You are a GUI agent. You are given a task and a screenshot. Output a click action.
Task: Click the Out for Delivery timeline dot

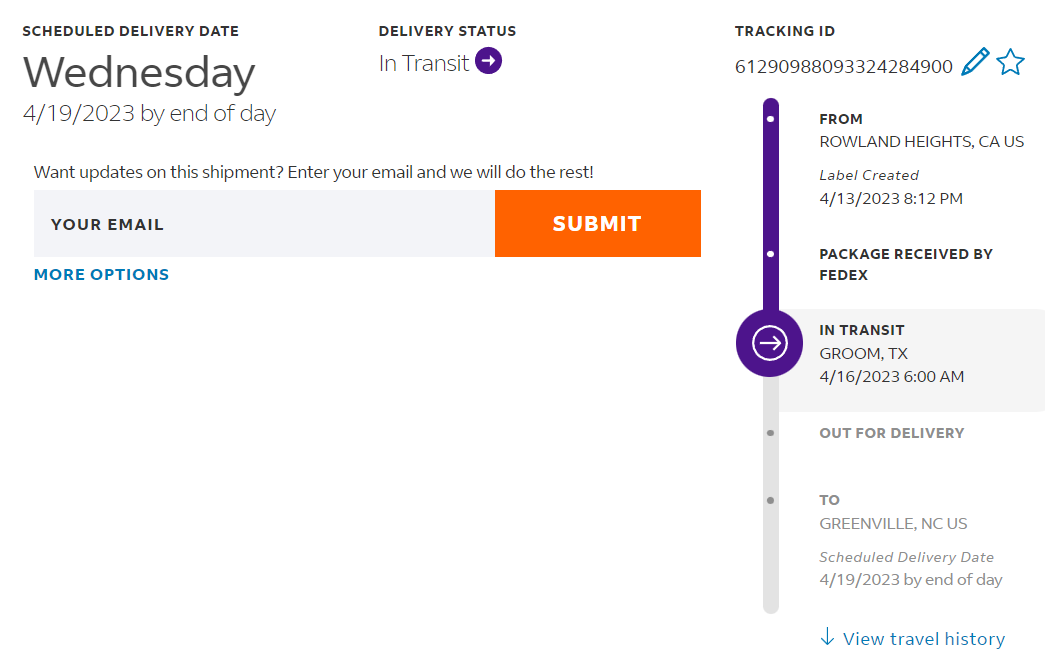(x=770, y=433)
